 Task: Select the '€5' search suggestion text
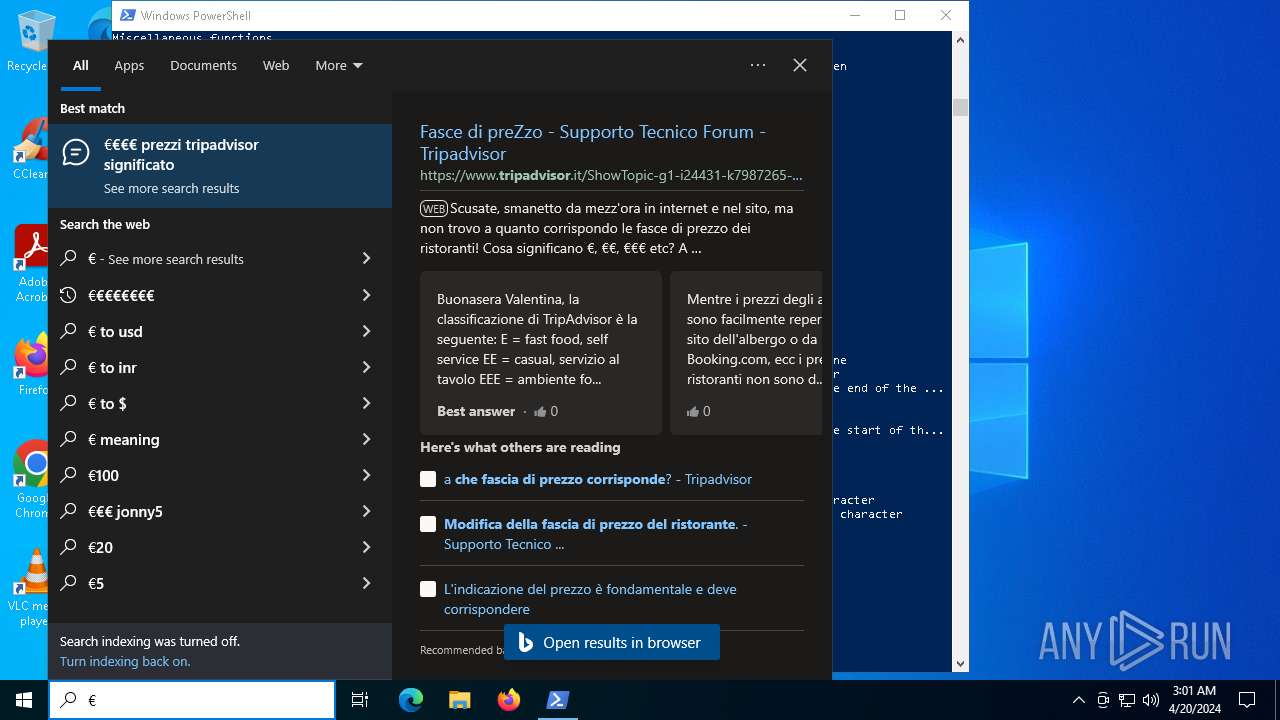[x=96, y=583]
